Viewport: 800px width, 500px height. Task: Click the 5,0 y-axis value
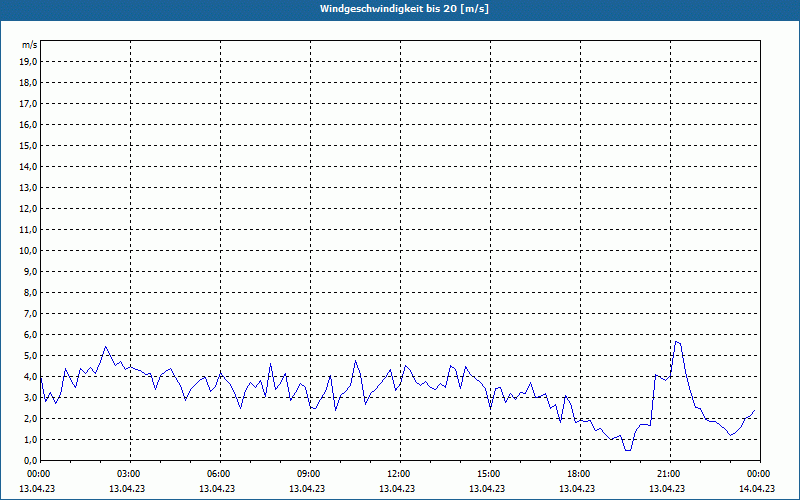click(x=31, y=356)
